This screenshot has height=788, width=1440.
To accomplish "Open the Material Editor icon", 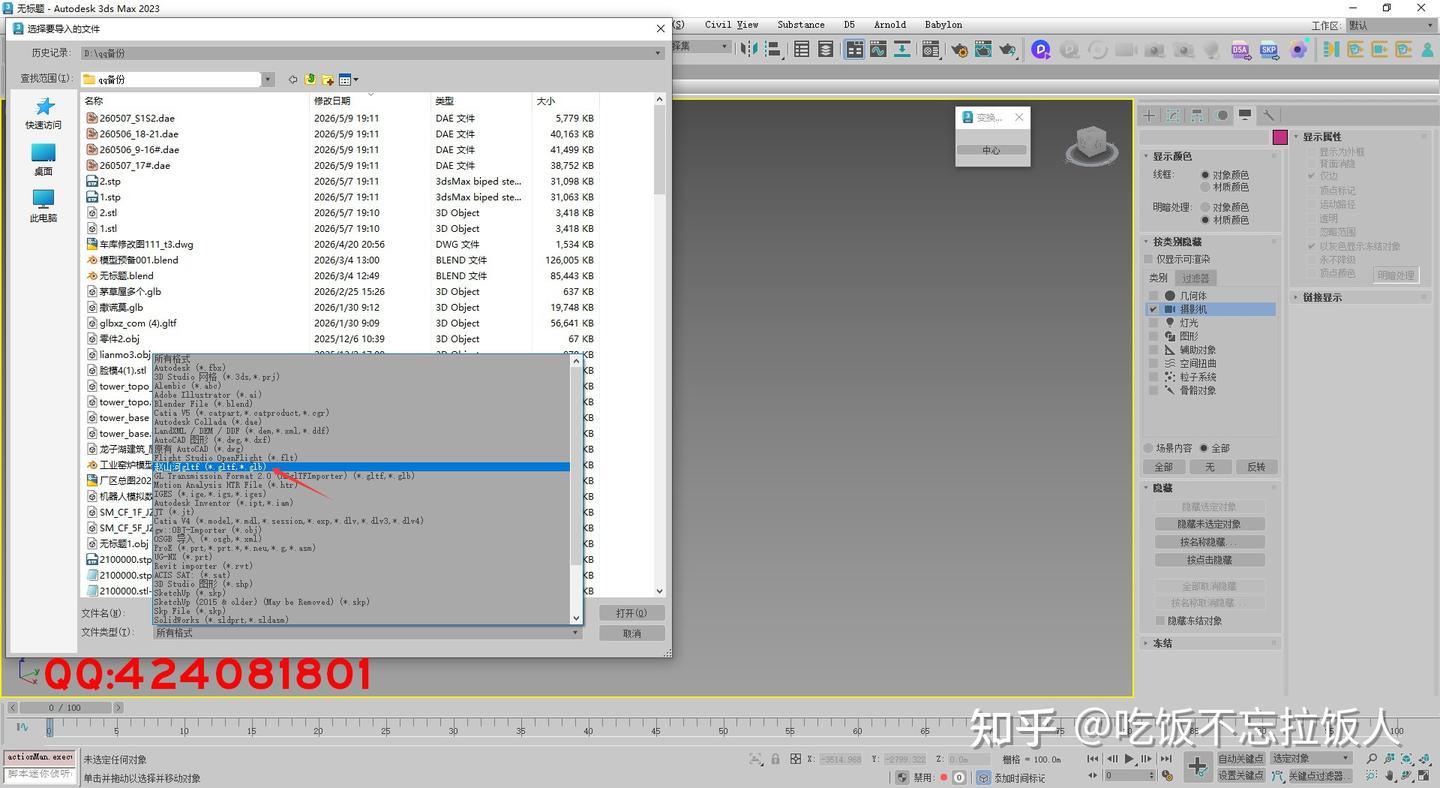I will [931, 49].
